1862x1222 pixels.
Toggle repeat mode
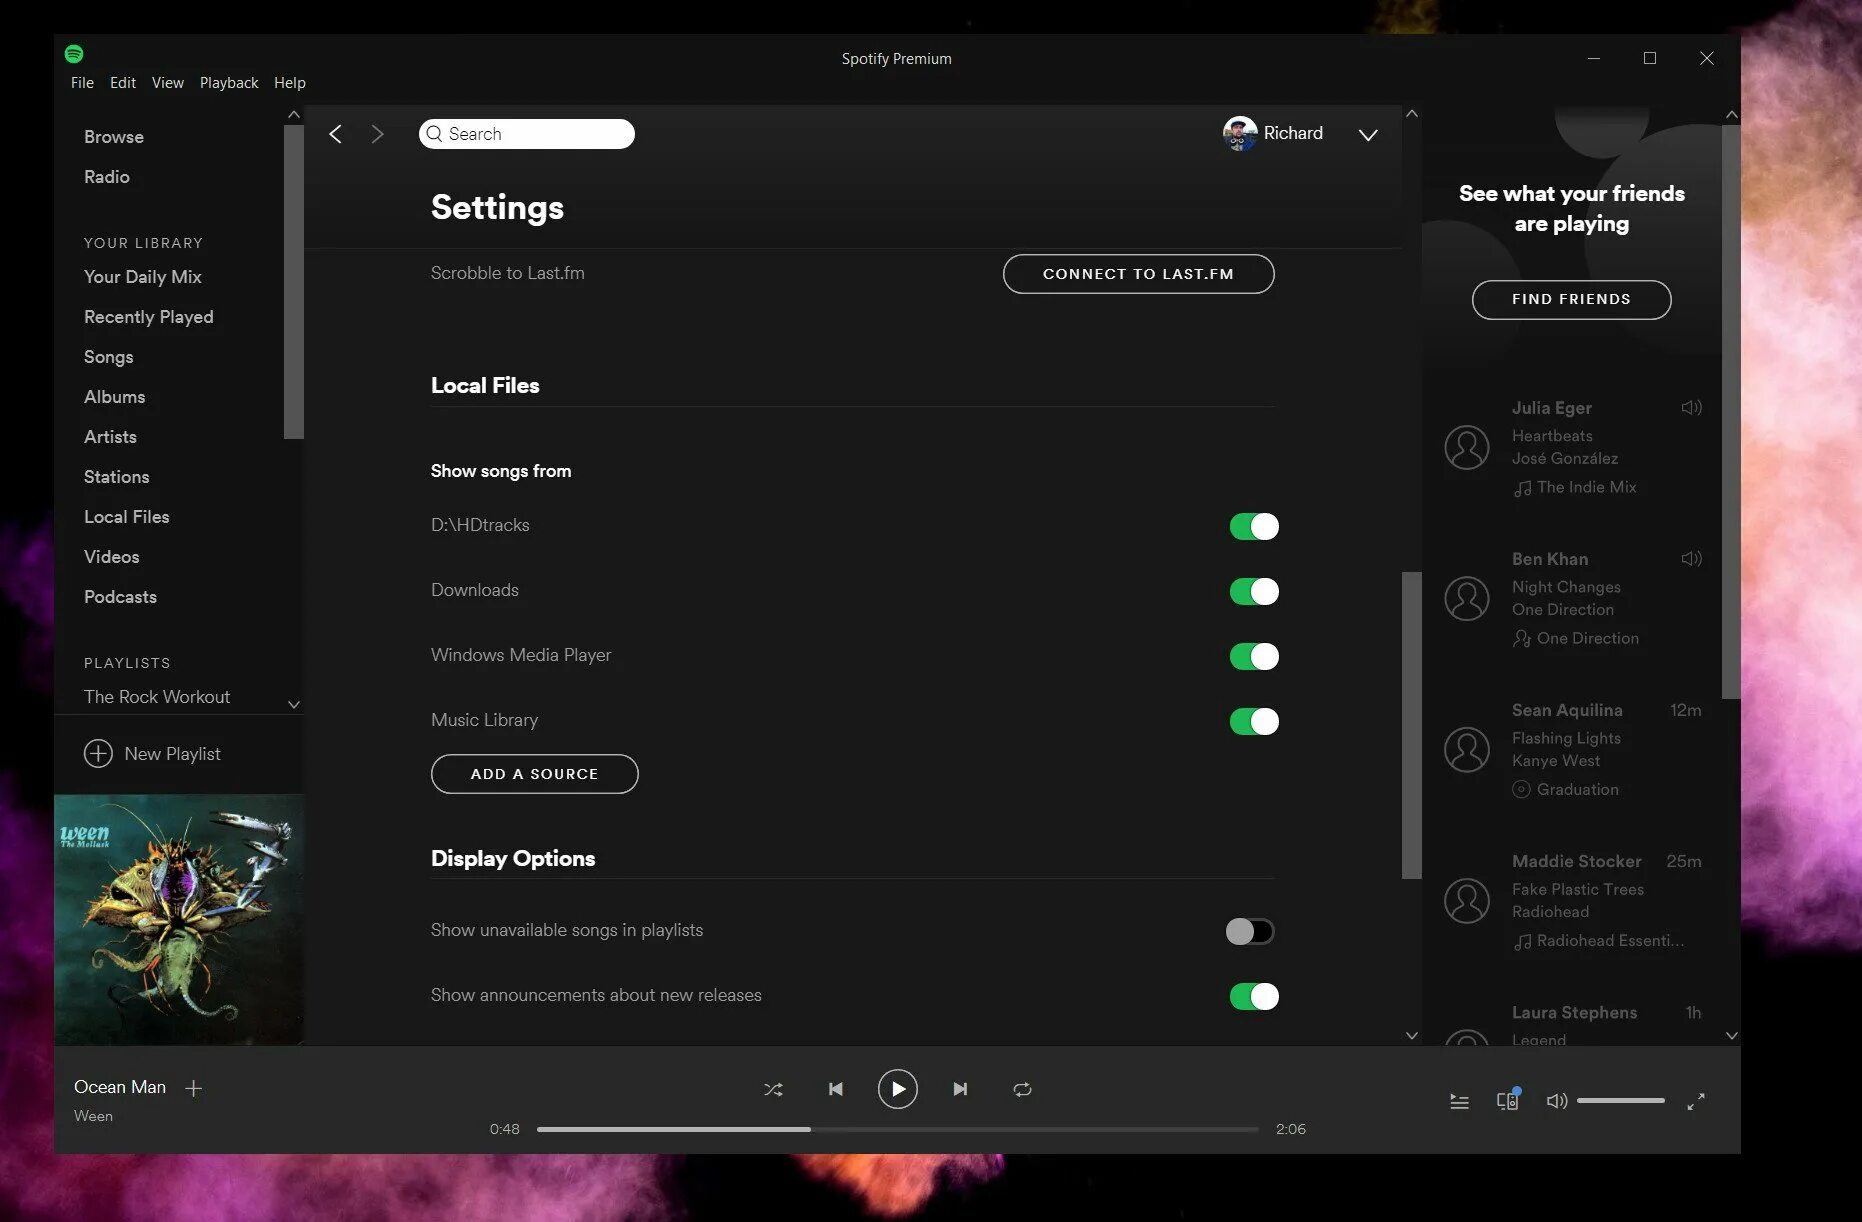coord(1022,1089)
